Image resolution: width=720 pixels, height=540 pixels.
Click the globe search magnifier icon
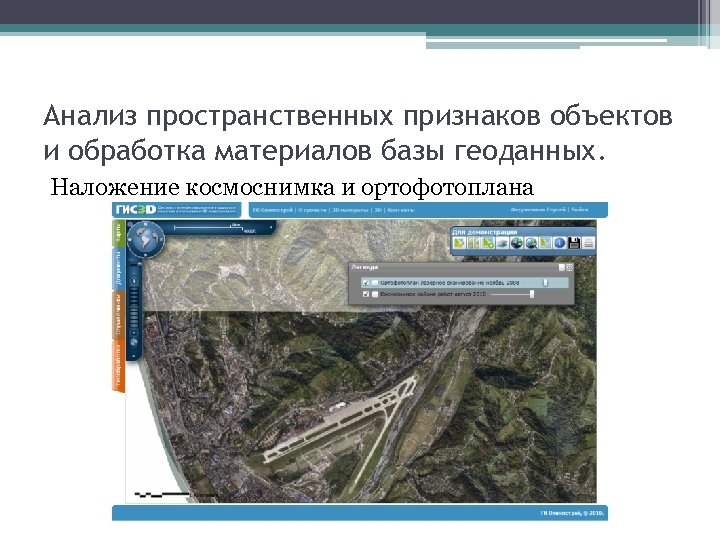click(531, 243)
